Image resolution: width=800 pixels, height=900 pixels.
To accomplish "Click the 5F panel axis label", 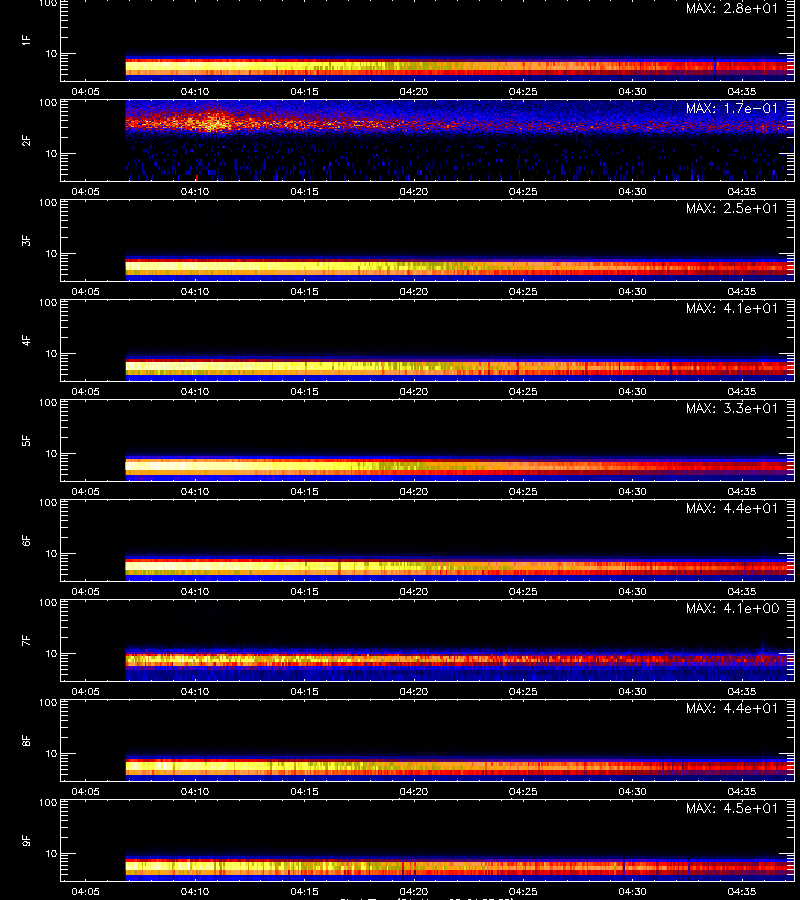I will tap(26, 440).
